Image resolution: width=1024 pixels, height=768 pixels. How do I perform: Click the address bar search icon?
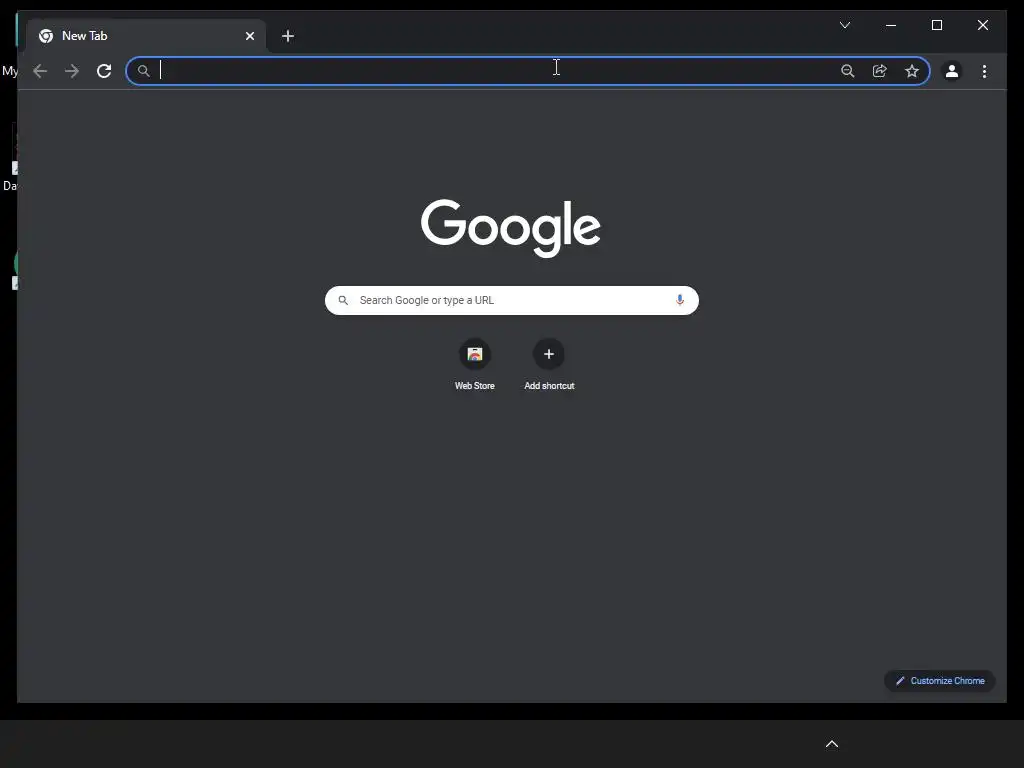144,71
